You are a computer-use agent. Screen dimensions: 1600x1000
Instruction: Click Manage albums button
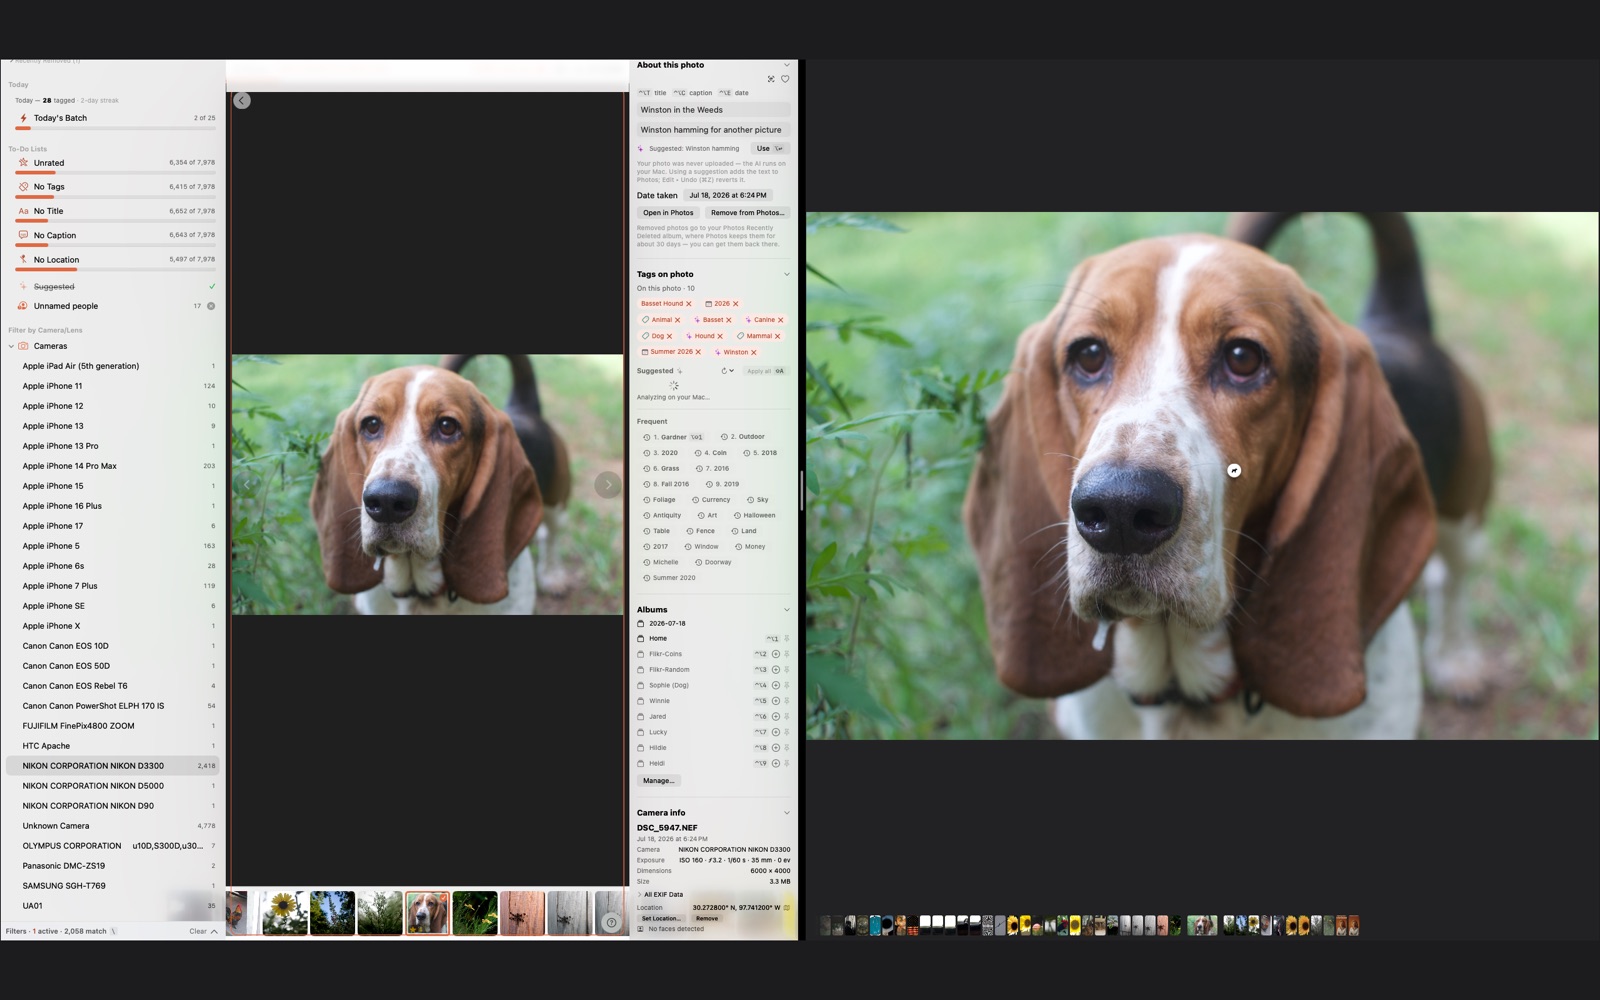pos(658,781)
